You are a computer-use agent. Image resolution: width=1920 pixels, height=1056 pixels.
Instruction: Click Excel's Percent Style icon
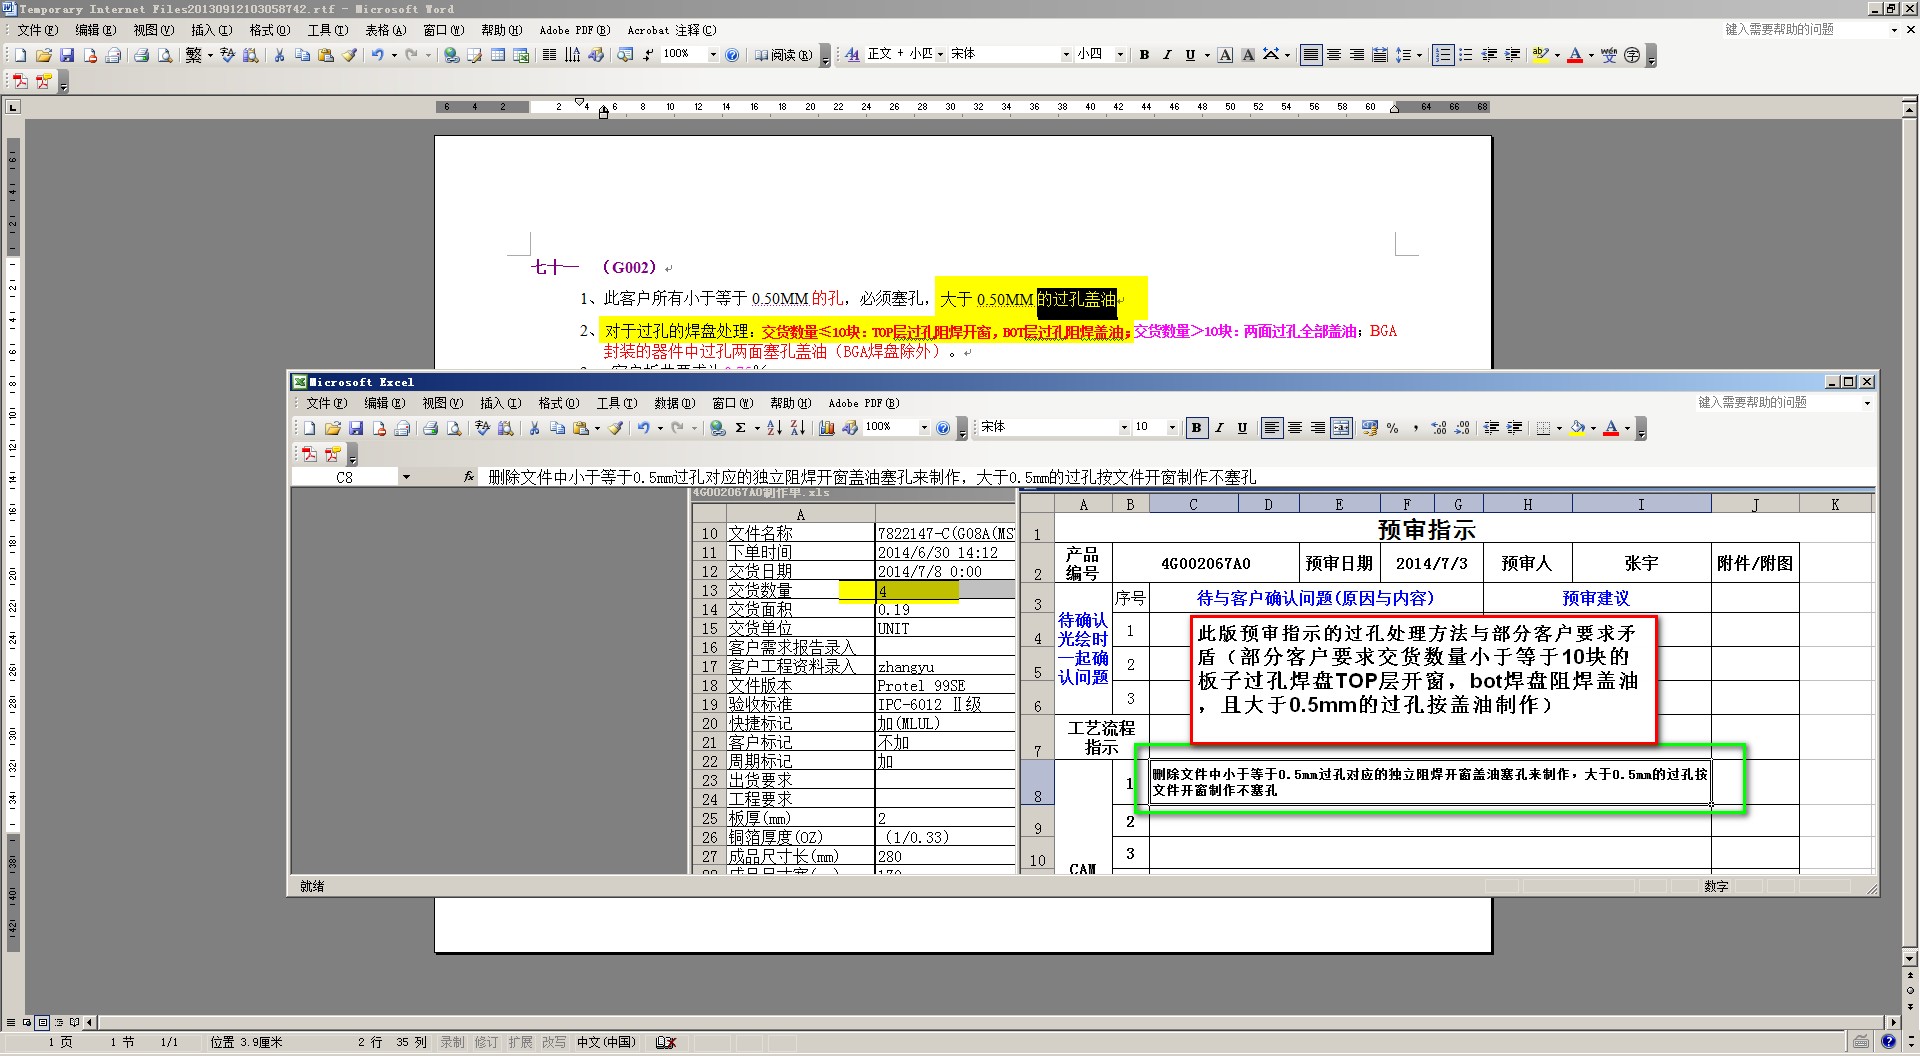coord(1393,428)
